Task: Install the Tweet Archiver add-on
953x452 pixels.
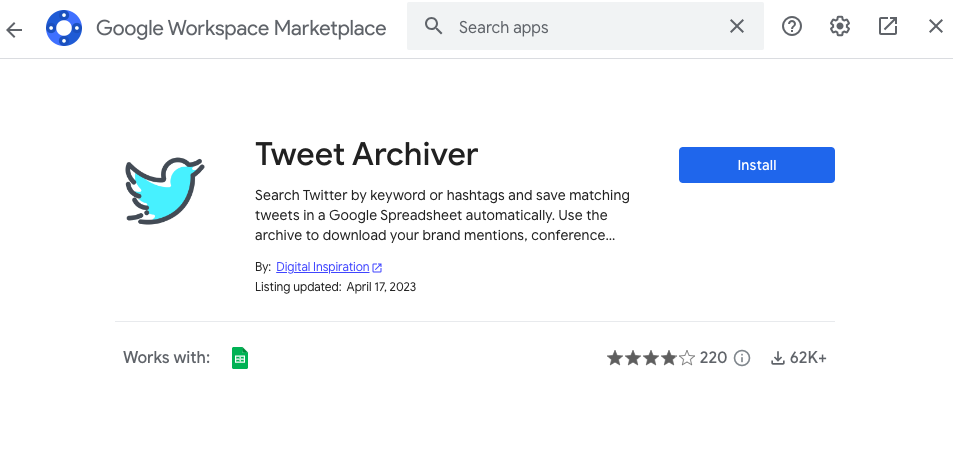Action: coord(757,165)
